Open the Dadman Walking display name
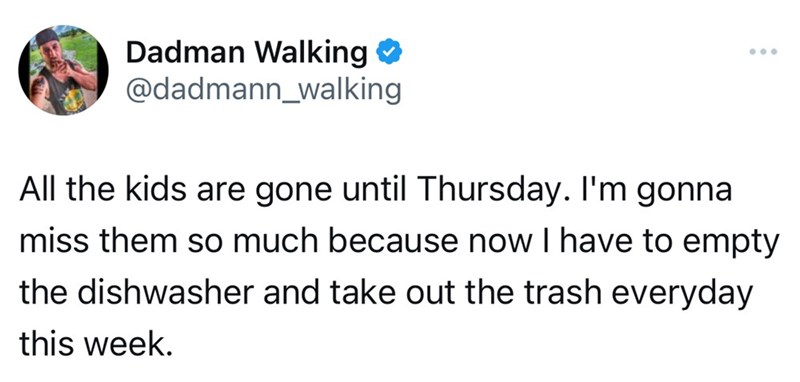Viewport: 800px width, 382px height. (246, 54)
